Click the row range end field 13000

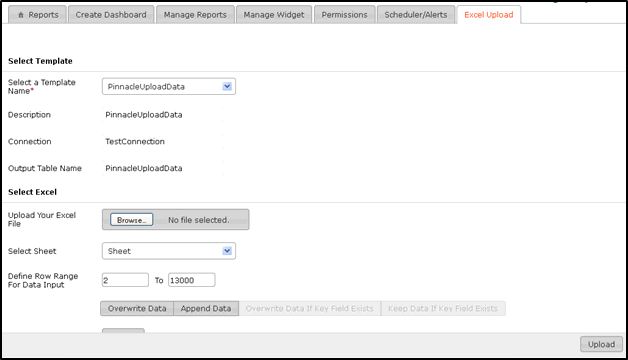point(191,280)
